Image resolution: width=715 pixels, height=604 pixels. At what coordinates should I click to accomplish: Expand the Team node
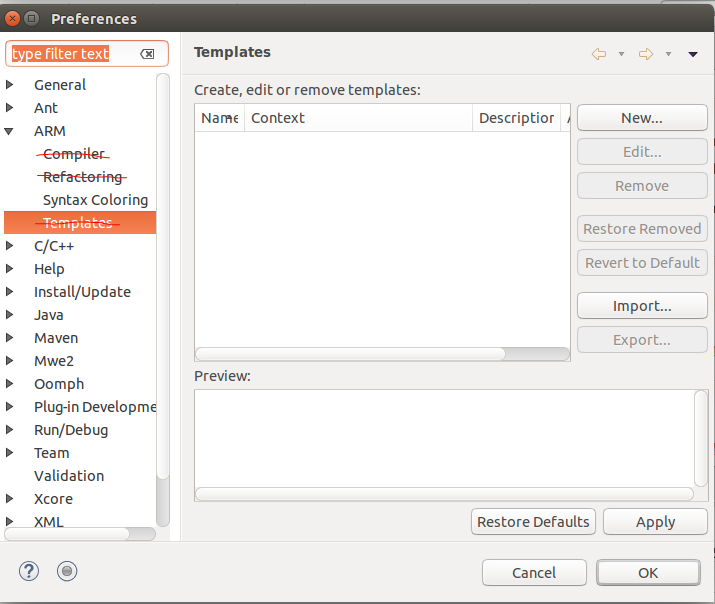tap(9, 453)
